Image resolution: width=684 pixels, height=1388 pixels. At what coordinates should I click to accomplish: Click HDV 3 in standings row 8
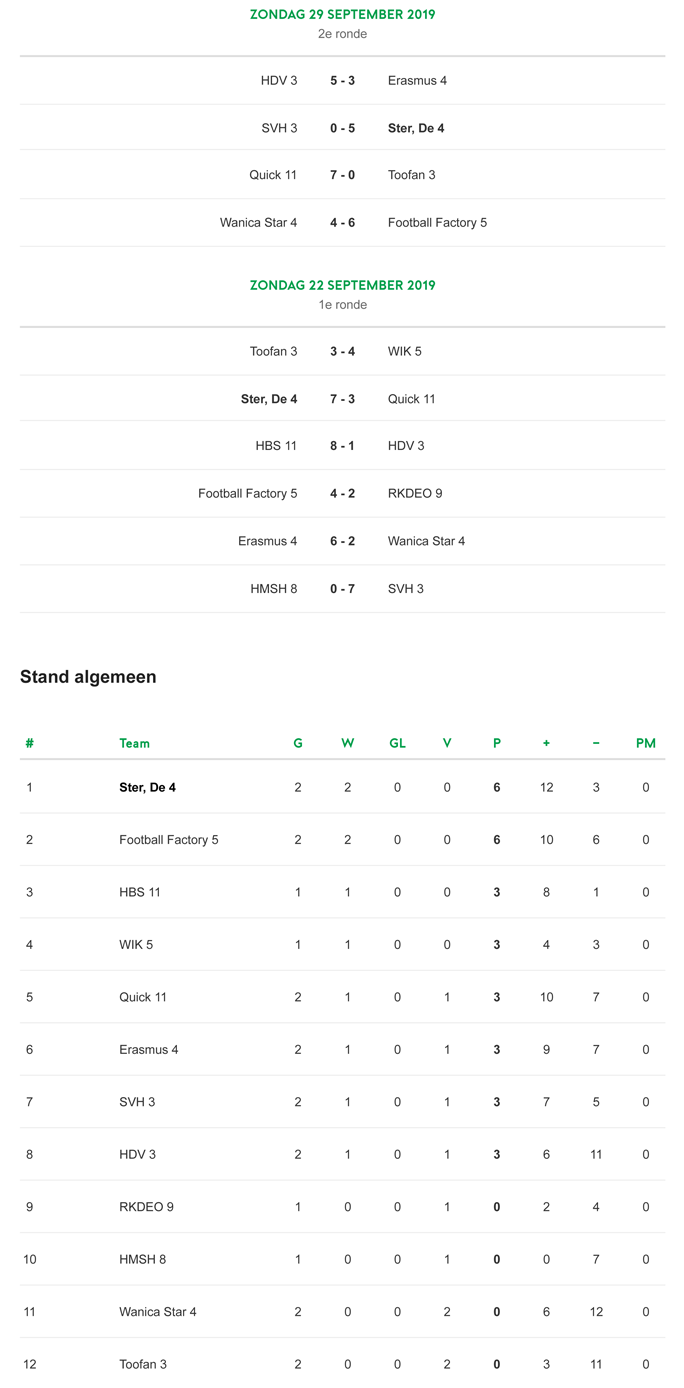point(138,1154)
